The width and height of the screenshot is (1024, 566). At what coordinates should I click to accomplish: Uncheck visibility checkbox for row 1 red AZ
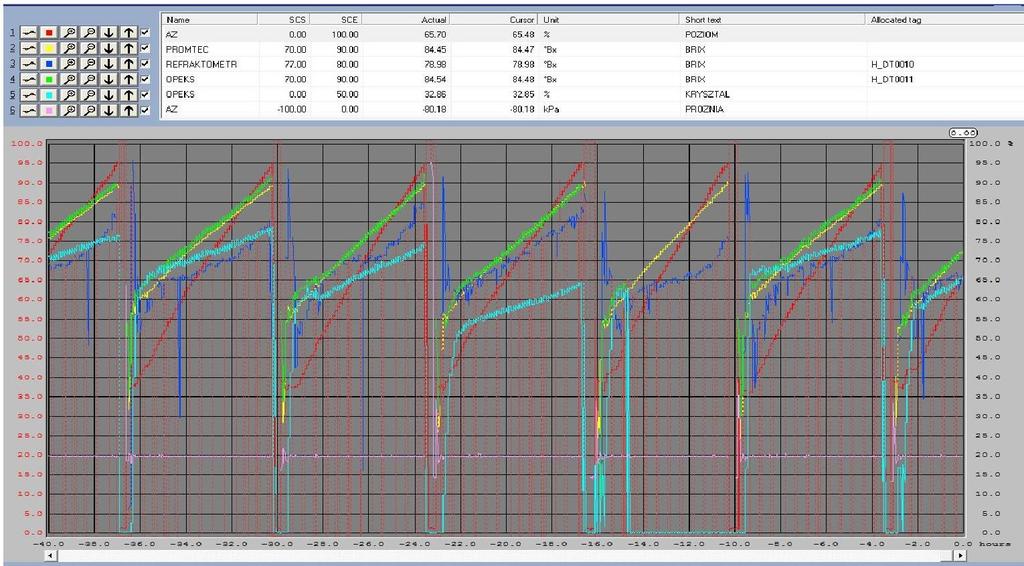[x=145, y=31]
